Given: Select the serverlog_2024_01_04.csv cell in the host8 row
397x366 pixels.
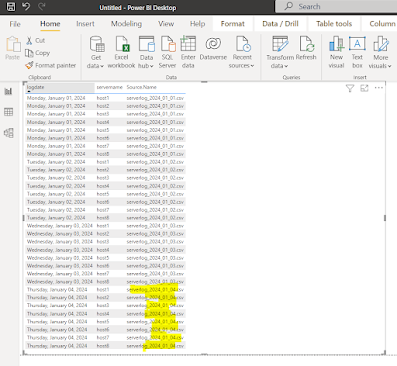Looking at the screenshot, I should [x=155, y=346].
